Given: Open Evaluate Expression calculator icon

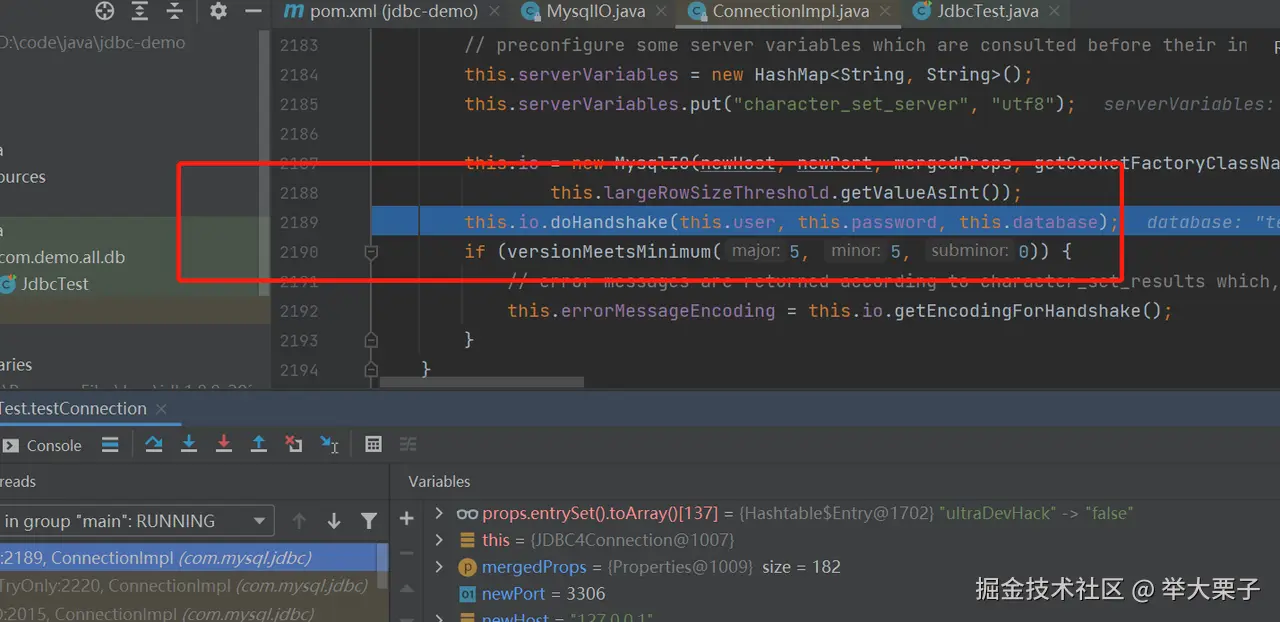Looking at the screenshot, I should (x=373, y=444).
